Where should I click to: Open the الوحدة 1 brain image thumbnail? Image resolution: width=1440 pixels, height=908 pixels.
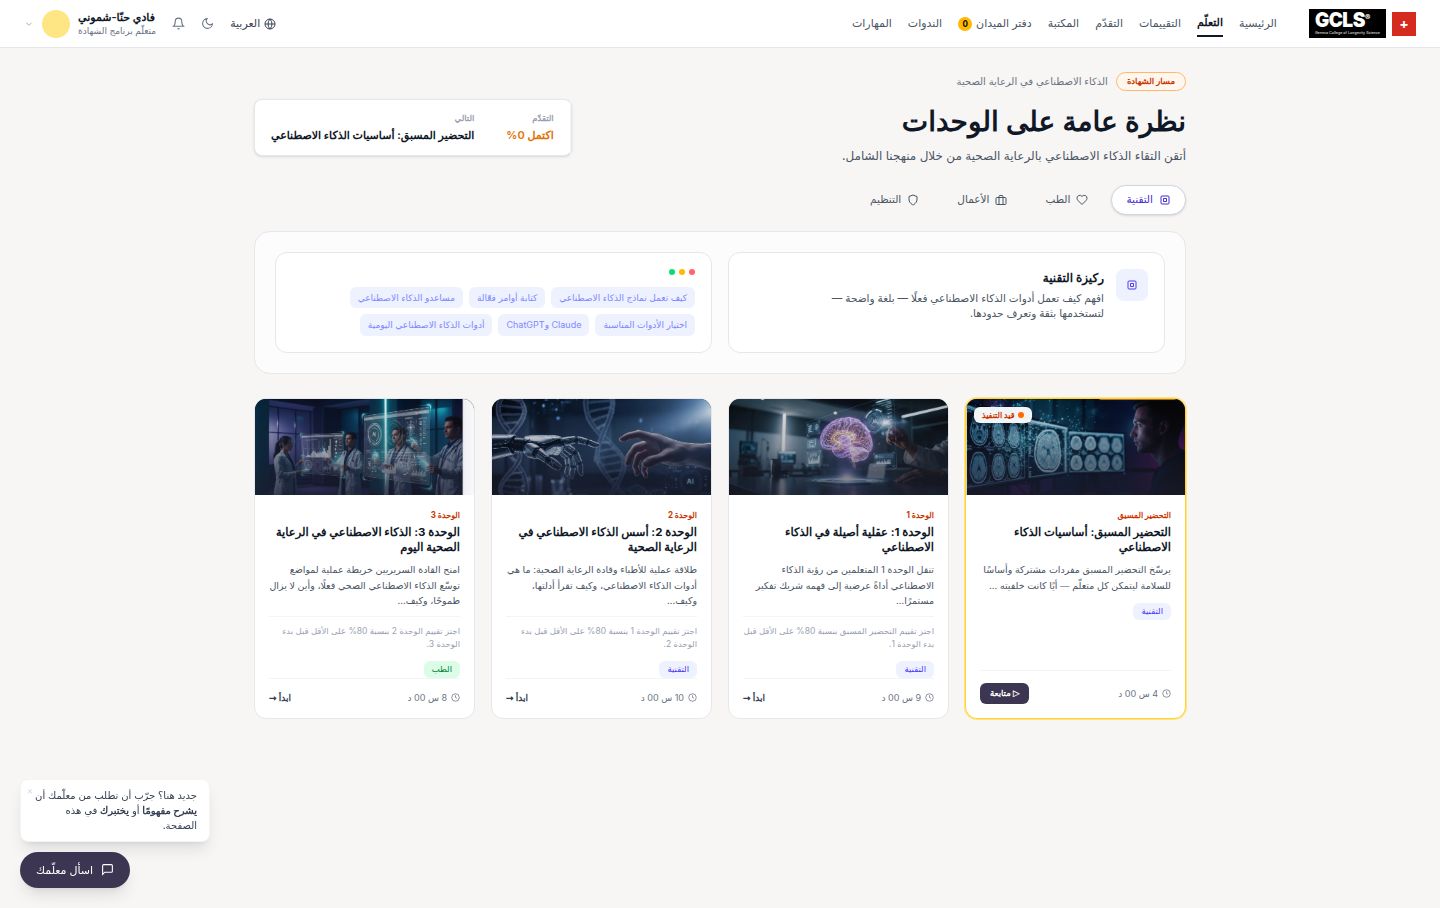[x=839, y=447]
